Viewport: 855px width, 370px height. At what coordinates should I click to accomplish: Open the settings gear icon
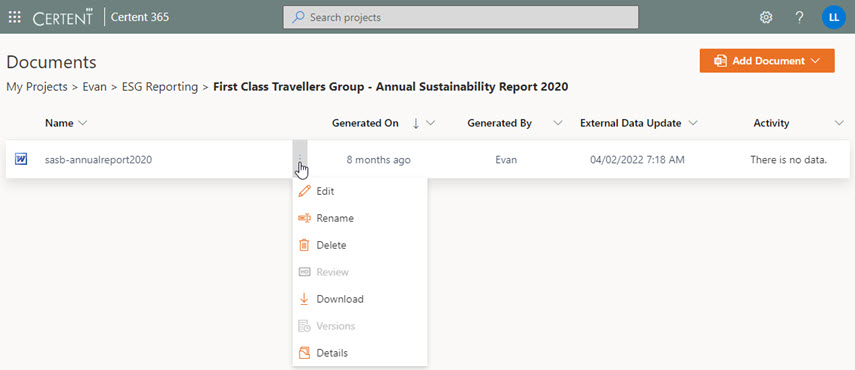pos(766,17)
